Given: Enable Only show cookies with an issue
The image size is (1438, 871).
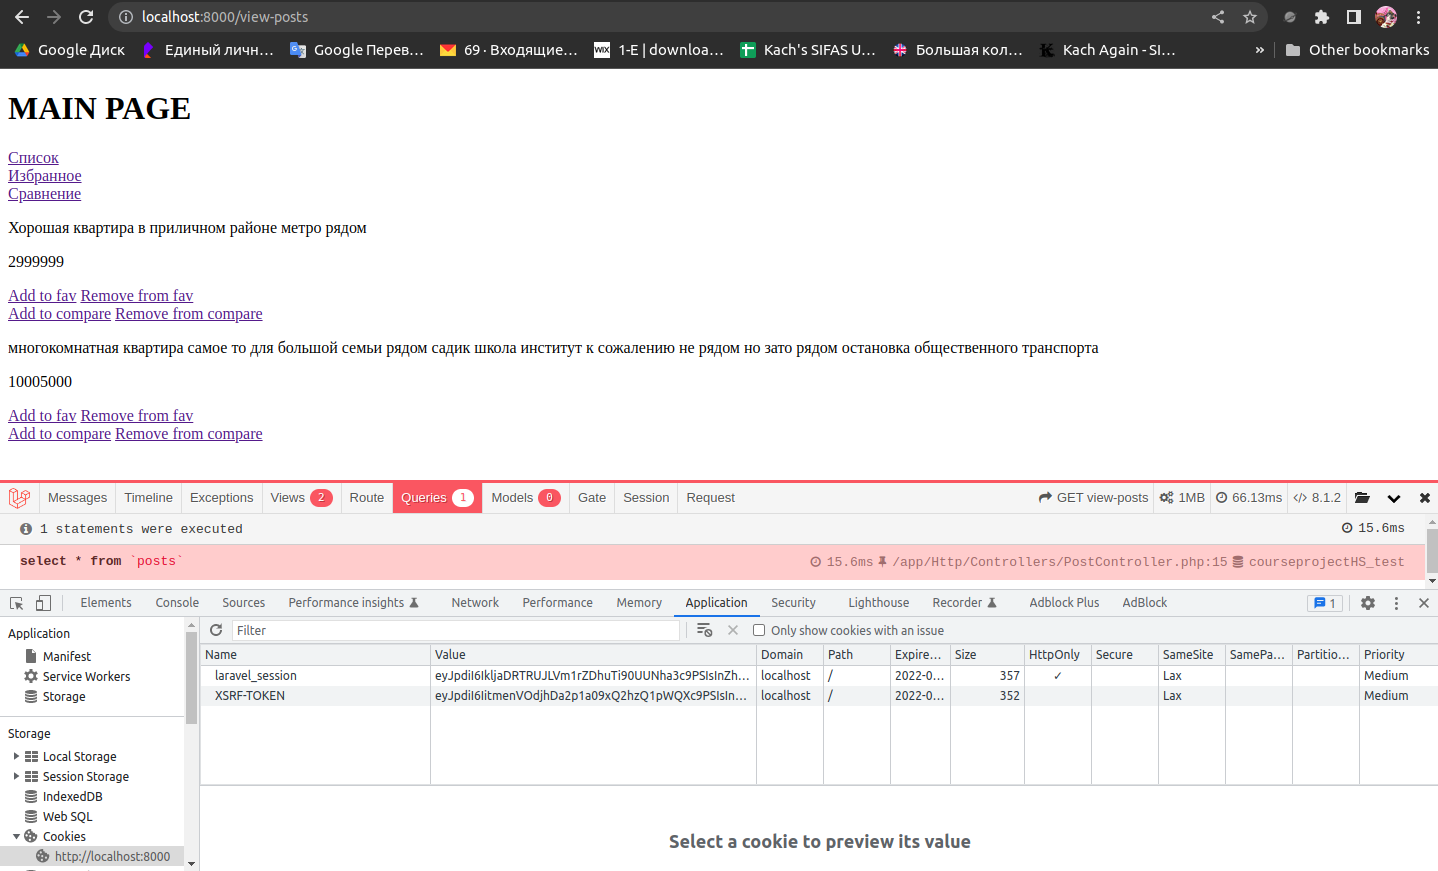Looking at the screenshot, I should 758,630.
